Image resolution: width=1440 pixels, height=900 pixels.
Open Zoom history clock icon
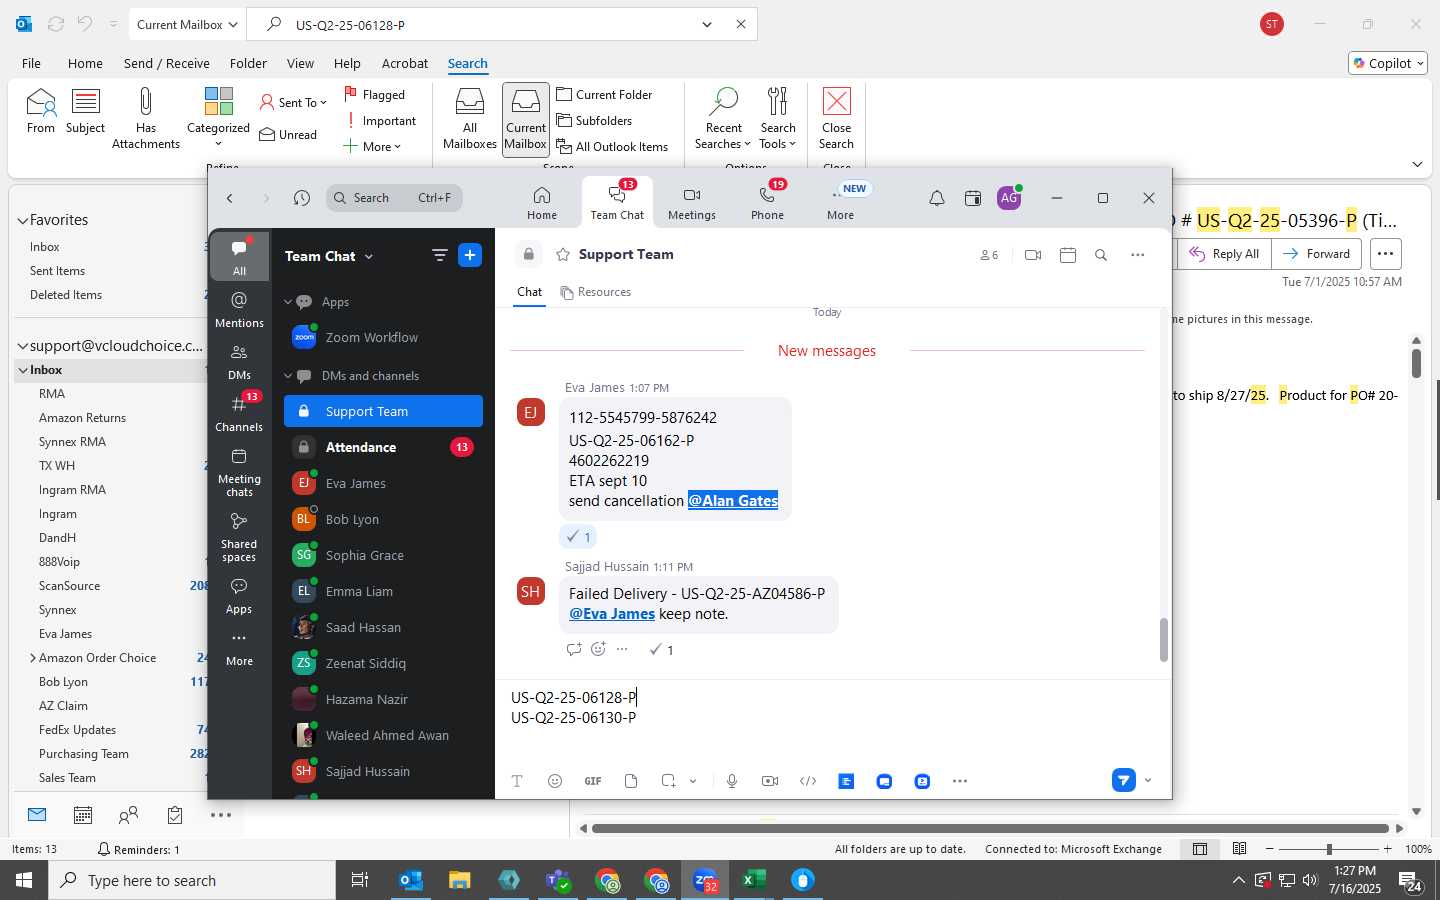click(302, 198)
